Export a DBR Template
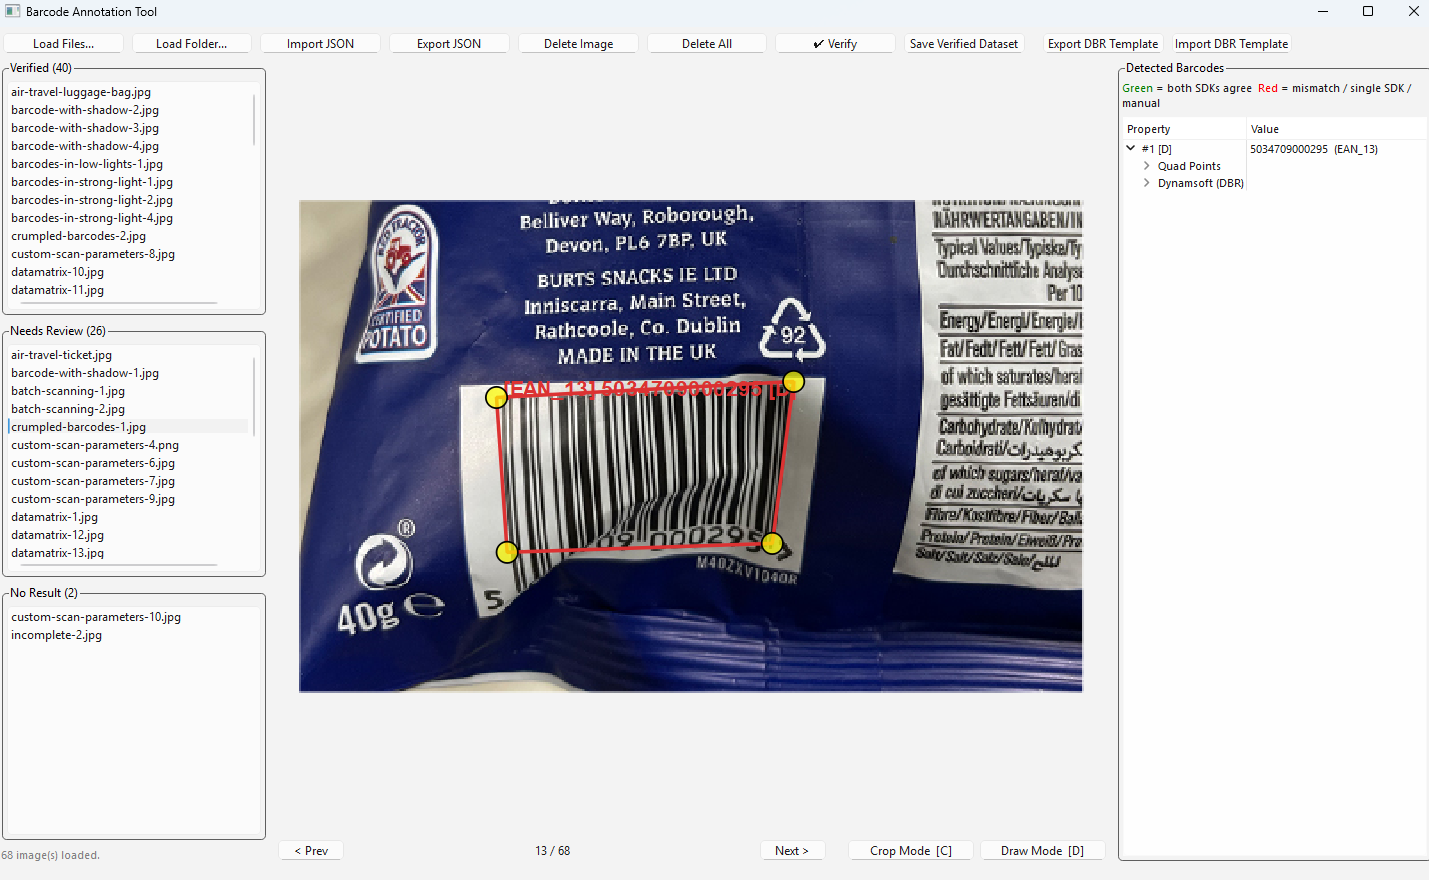Image resolution: width=1429 pixels, height=880 pixels. click(x=1103, y=43)
